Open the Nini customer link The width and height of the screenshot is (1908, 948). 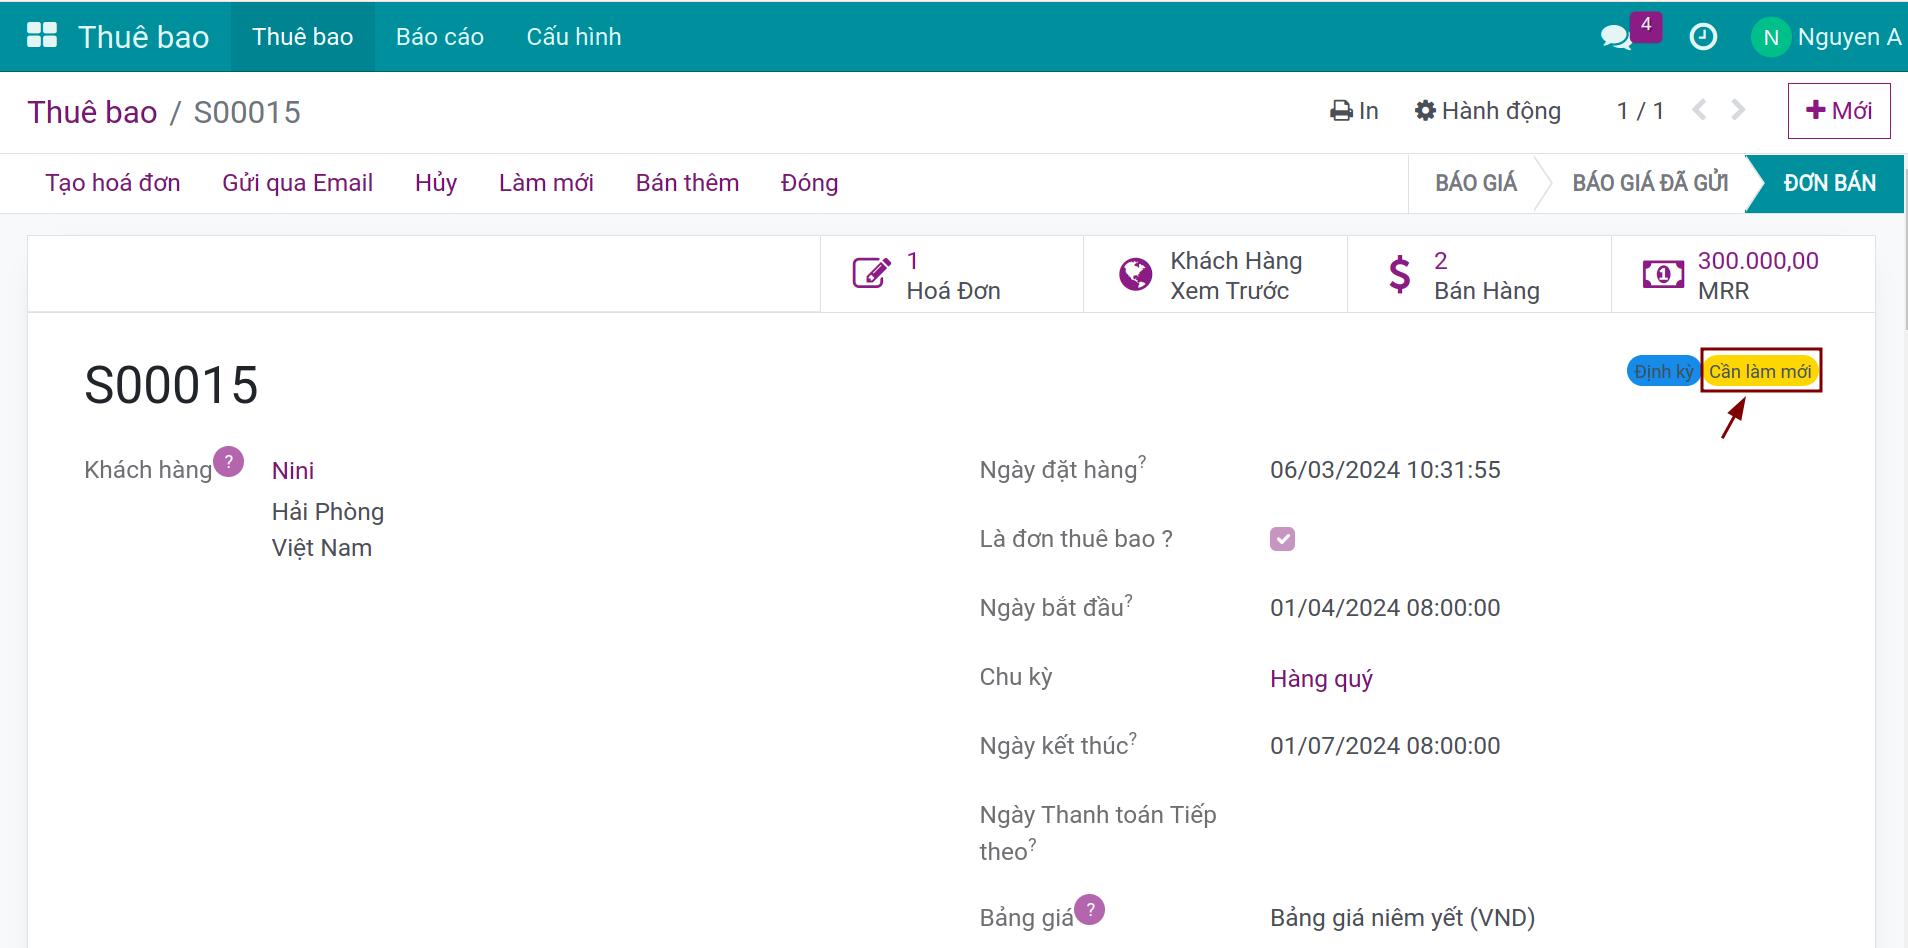[x=293, y=471]
